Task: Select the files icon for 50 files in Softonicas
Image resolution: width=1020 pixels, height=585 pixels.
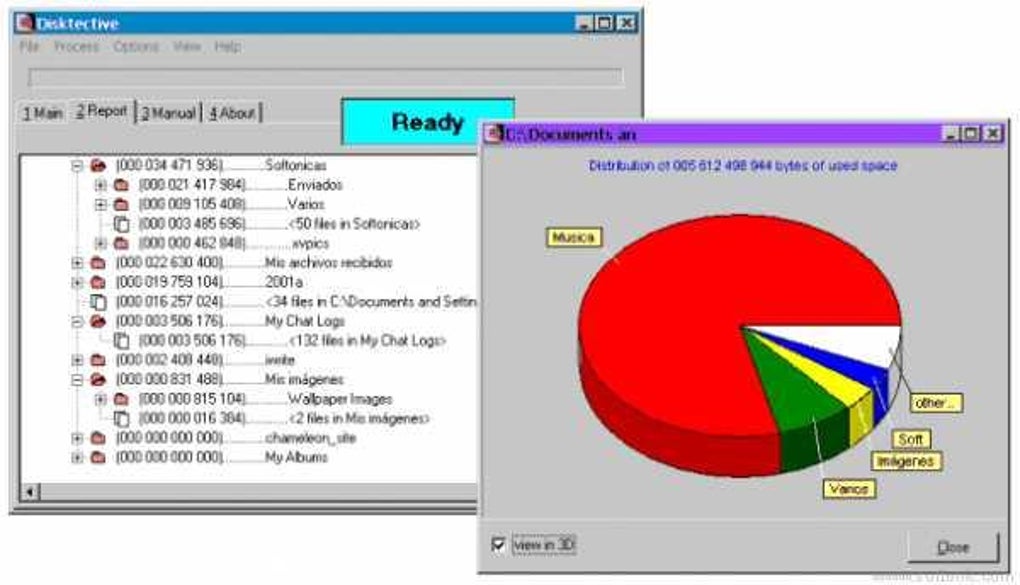Action: click(x=121, y=224)
